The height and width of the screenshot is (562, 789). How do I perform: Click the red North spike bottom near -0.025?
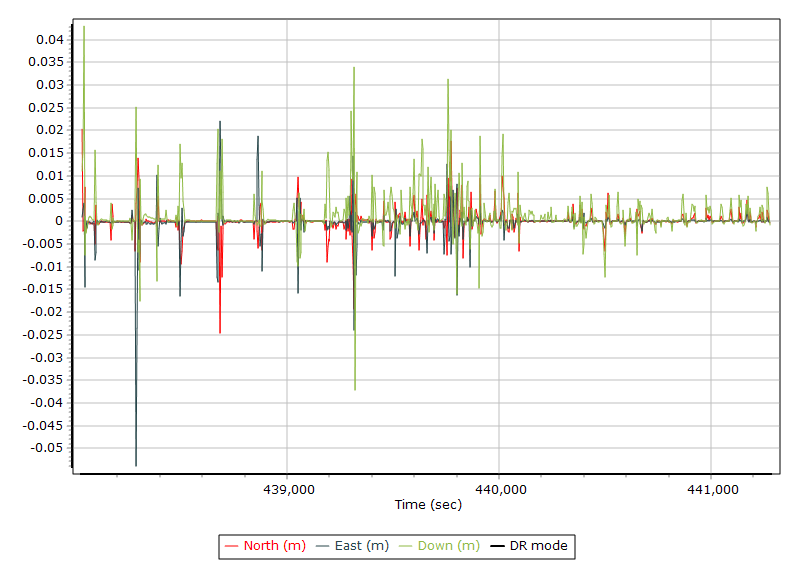tap(220, 331)
